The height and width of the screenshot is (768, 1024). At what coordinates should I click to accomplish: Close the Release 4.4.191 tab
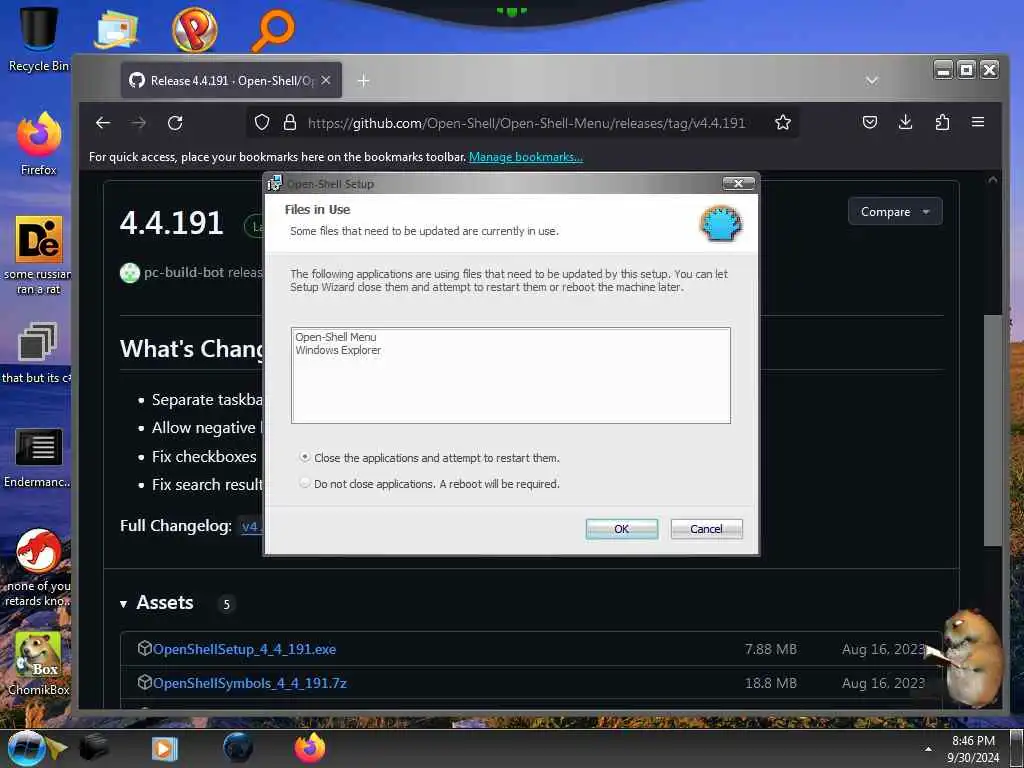click(326, 80)
